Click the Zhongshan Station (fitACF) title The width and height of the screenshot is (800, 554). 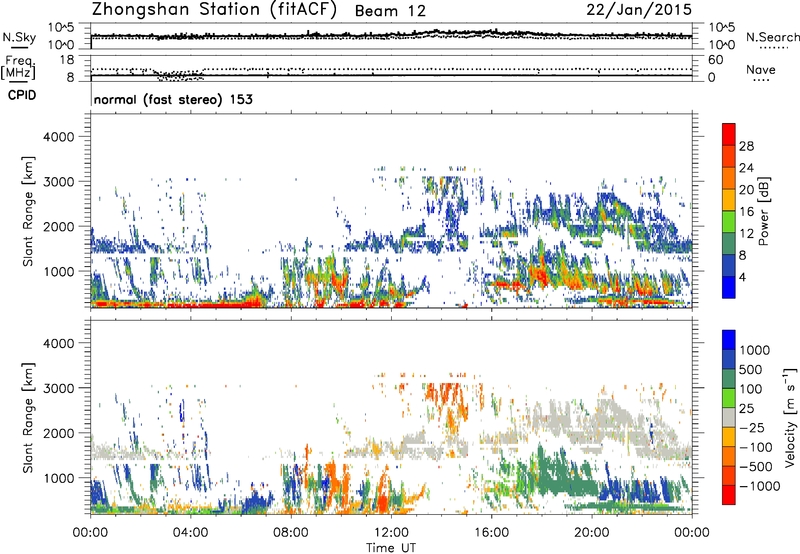(214, 9)
